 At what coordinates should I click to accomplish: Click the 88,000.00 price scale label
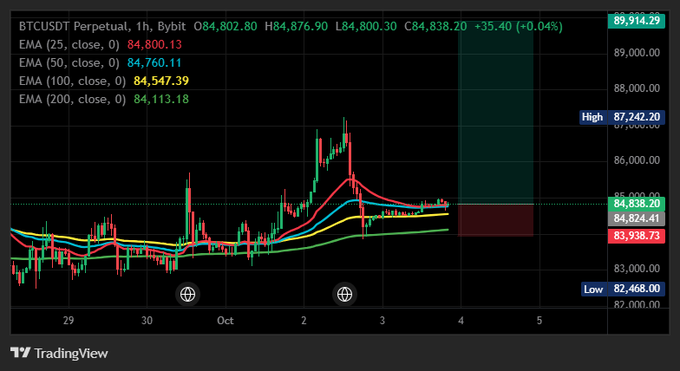[x=637, y=89]
